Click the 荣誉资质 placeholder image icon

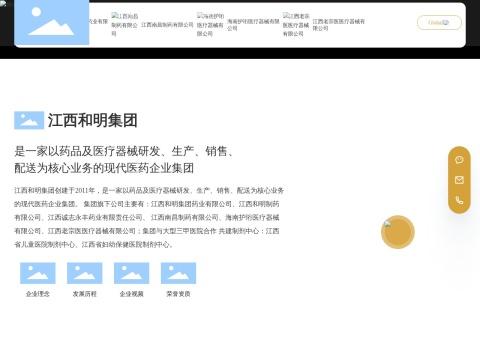click(178, 273)
